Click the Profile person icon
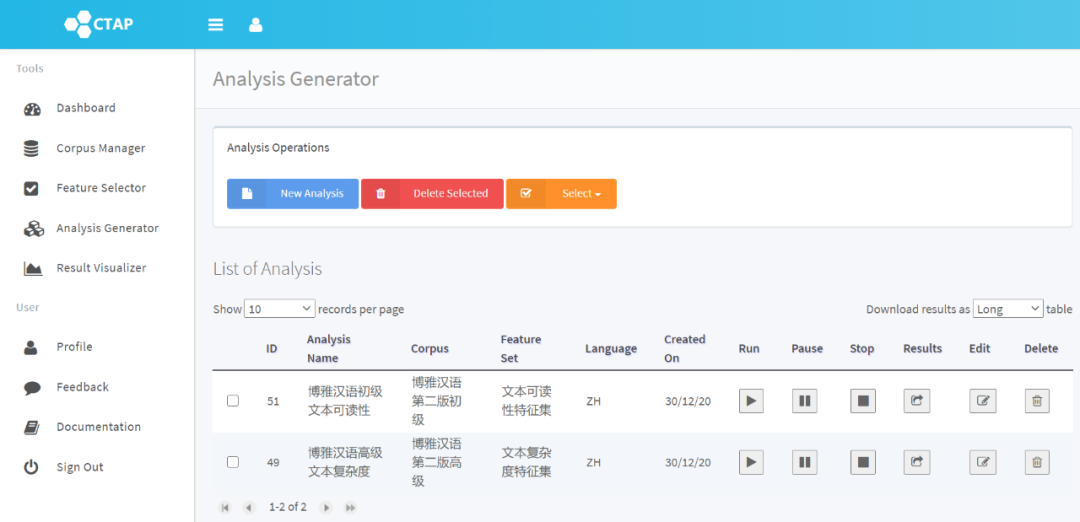Image resolution: width=1080 pixels, height=522 pixels. 30,347
